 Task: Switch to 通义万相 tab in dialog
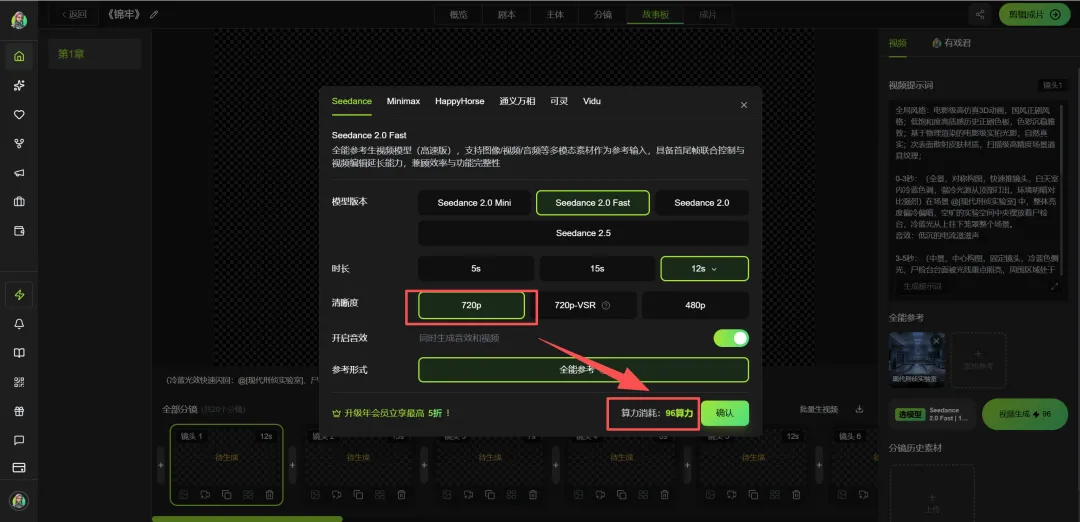tap(517, 101)
